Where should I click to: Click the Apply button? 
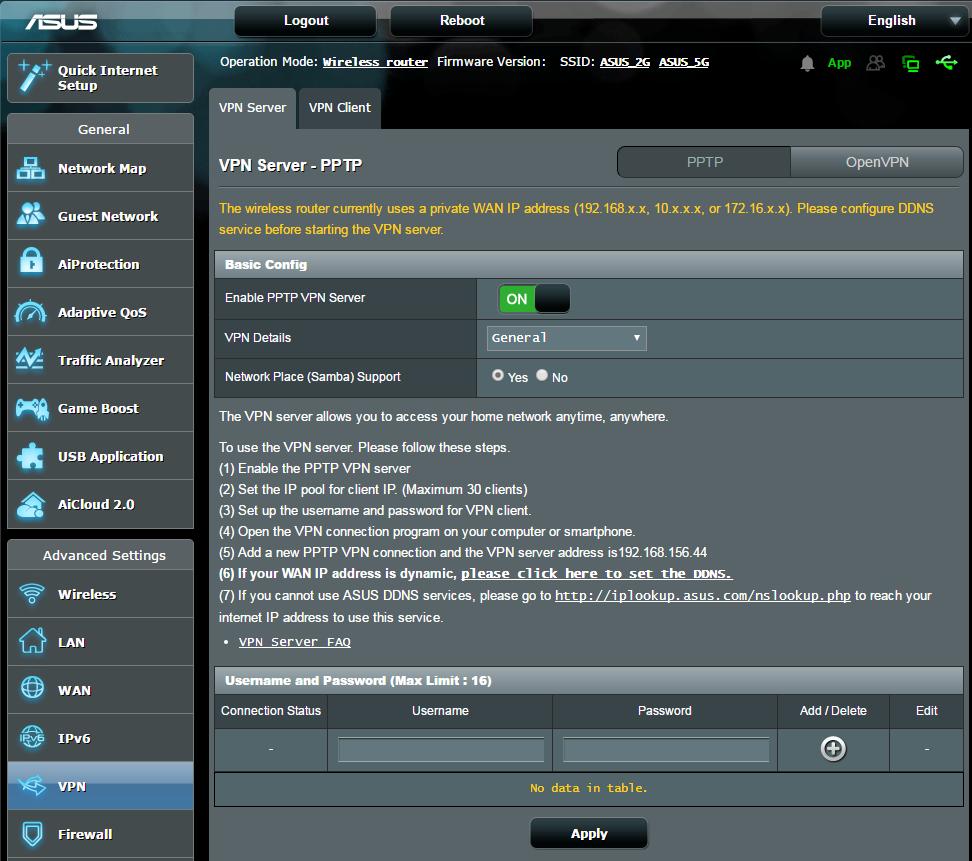[589, 834]
